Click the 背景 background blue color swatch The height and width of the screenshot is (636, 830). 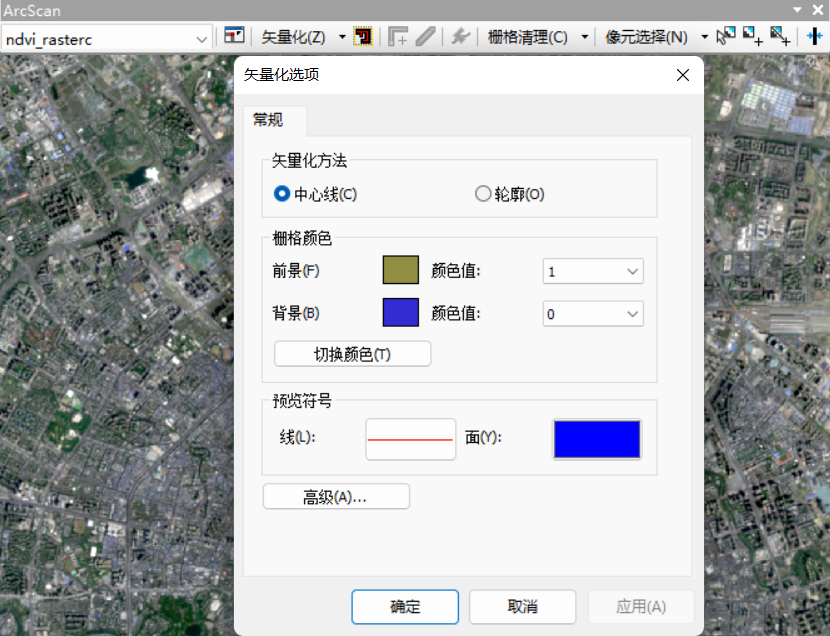(401, 312)
